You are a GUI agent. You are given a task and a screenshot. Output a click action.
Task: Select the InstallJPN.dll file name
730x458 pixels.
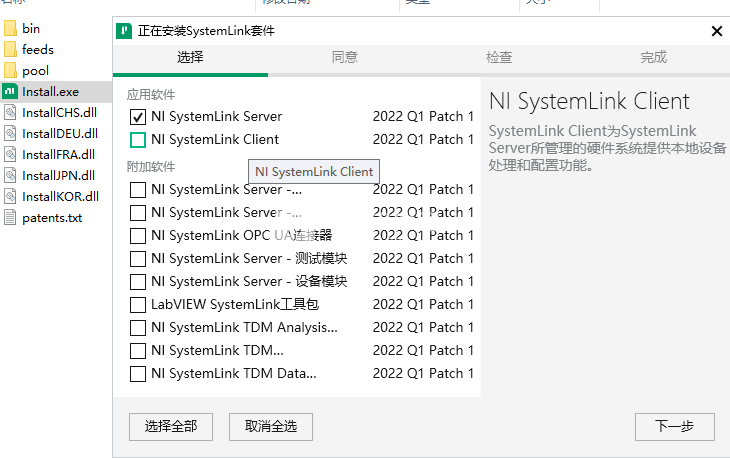pyautogui.click(x=59, y=175)
